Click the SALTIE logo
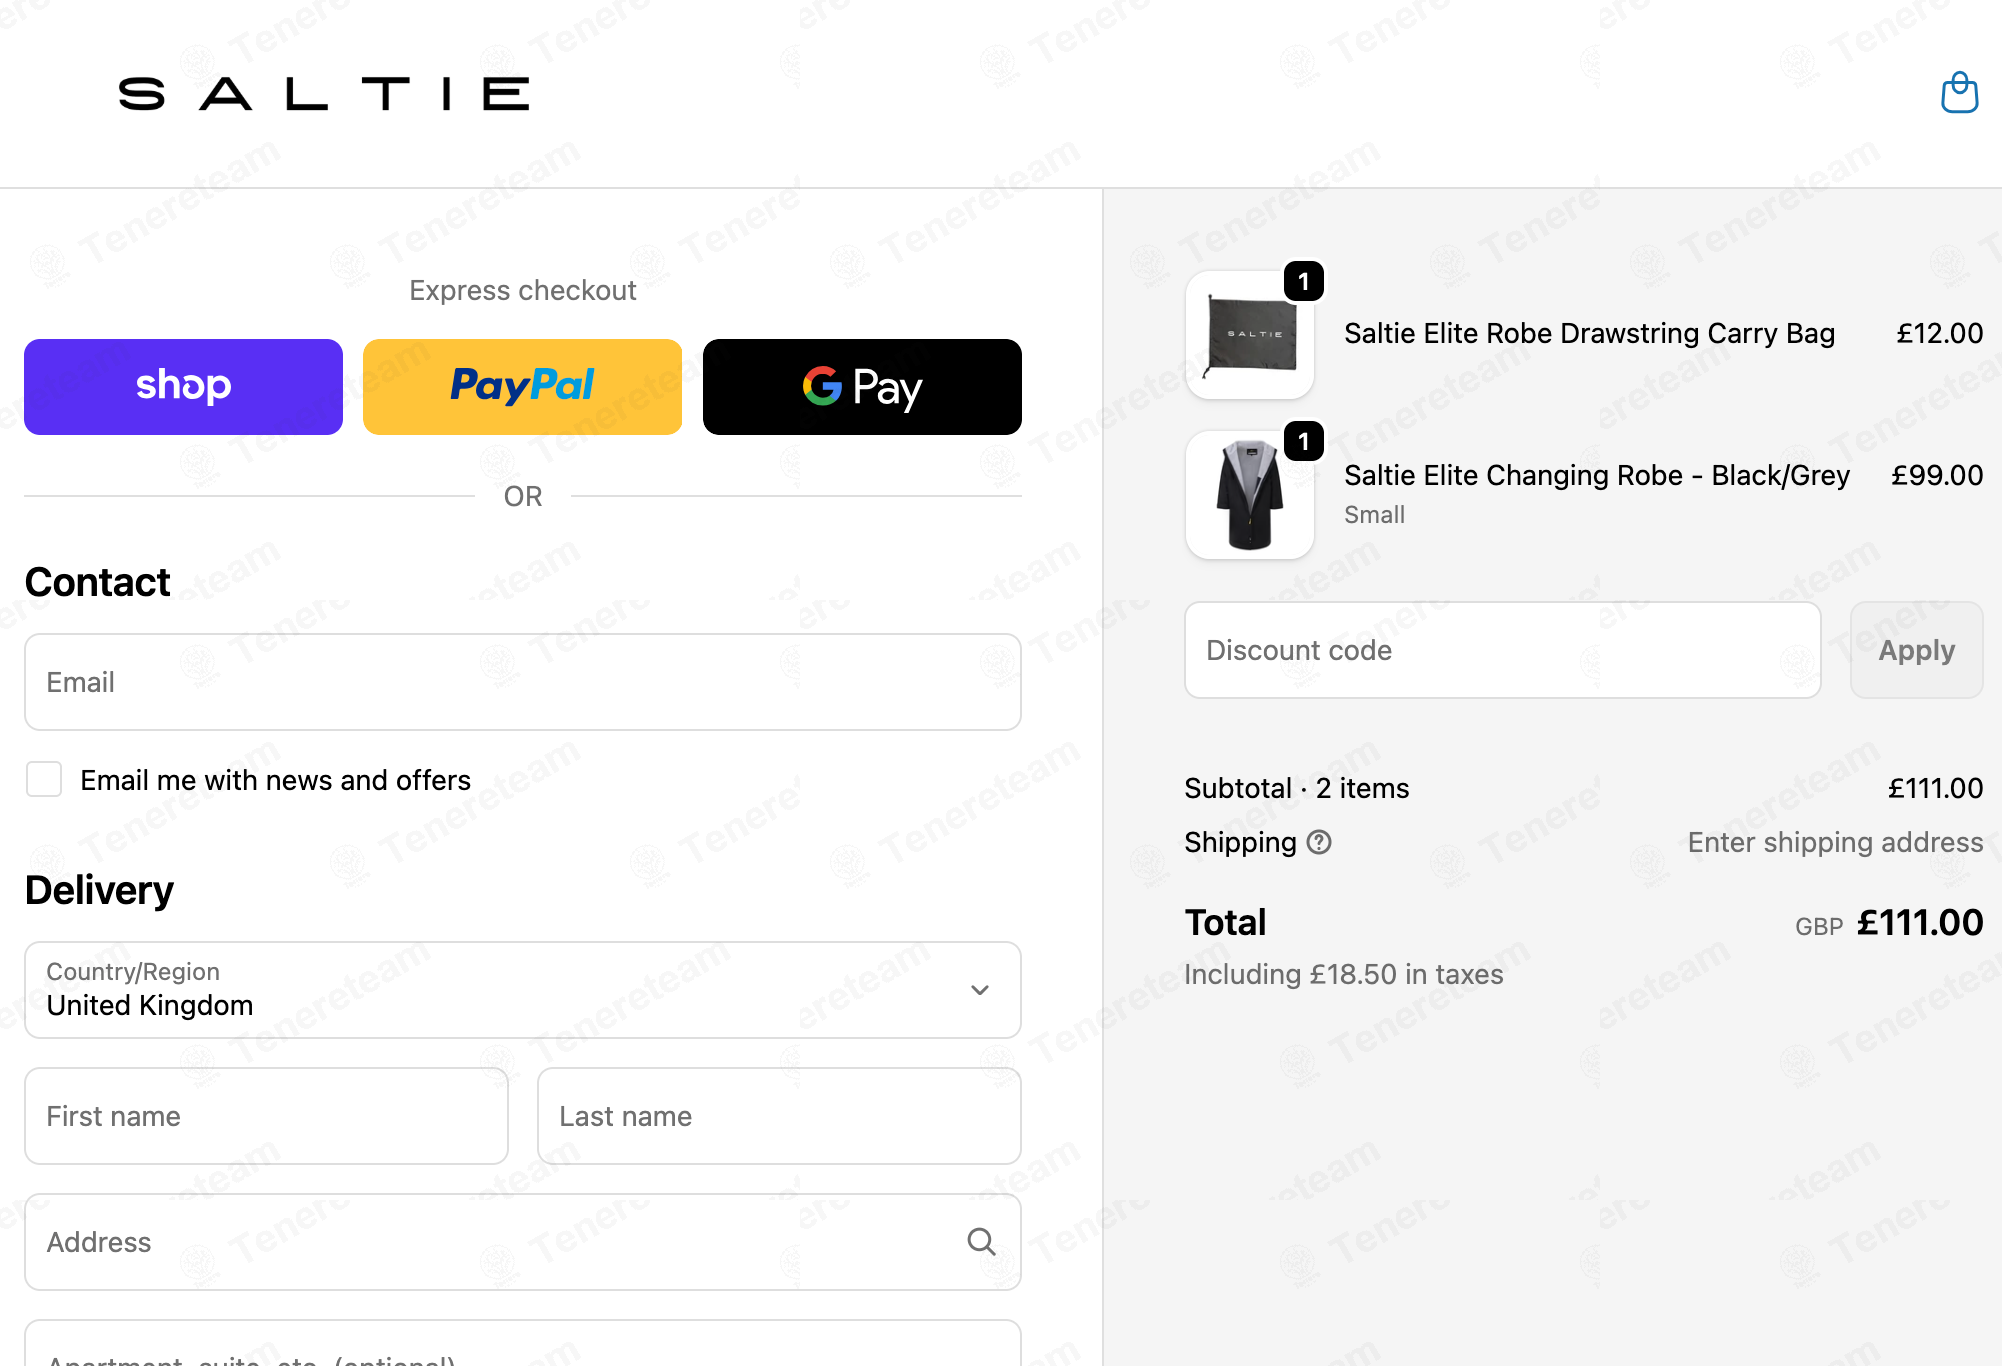The image size is (2002, 1366). click(324, 94)
